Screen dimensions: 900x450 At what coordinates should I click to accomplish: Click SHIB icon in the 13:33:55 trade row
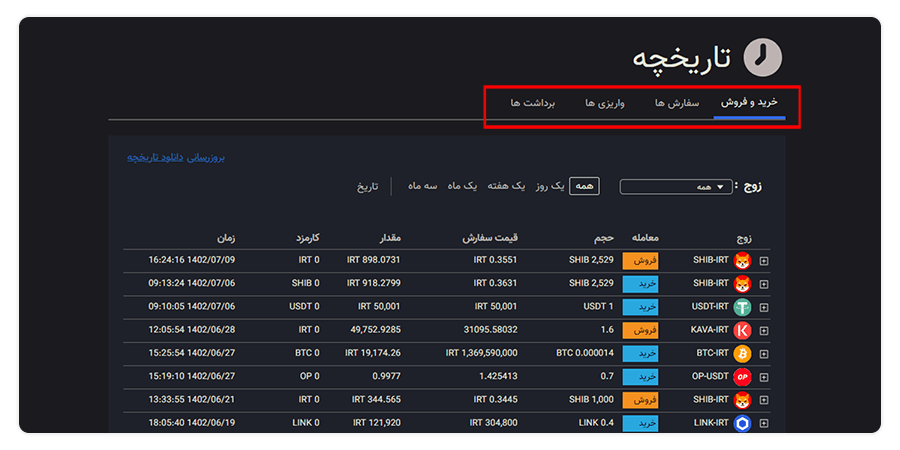pyautogui.click(x=742, y=400)
